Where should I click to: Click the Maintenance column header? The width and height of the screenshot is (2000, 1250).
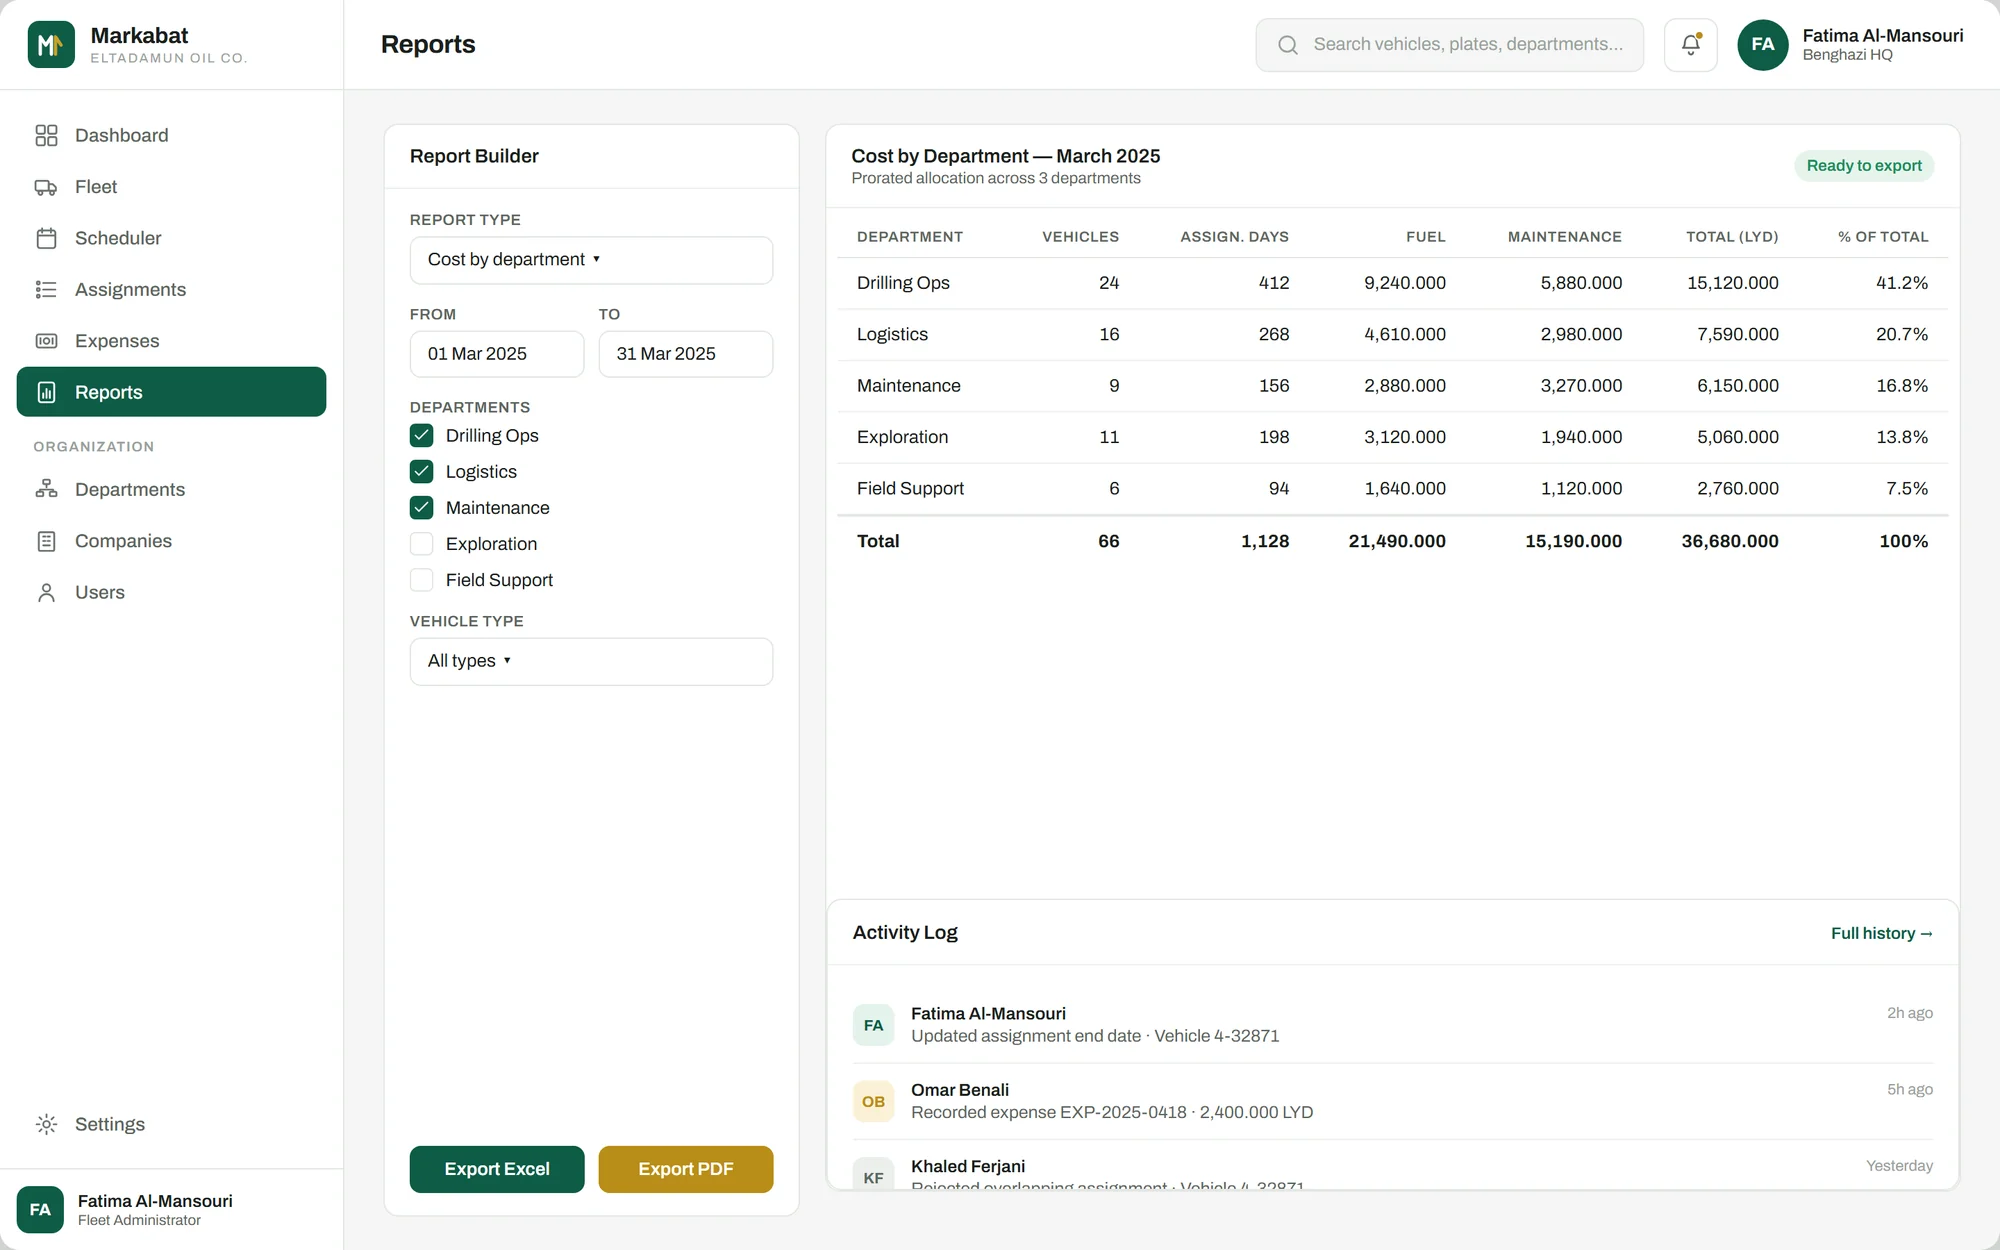1564,237
